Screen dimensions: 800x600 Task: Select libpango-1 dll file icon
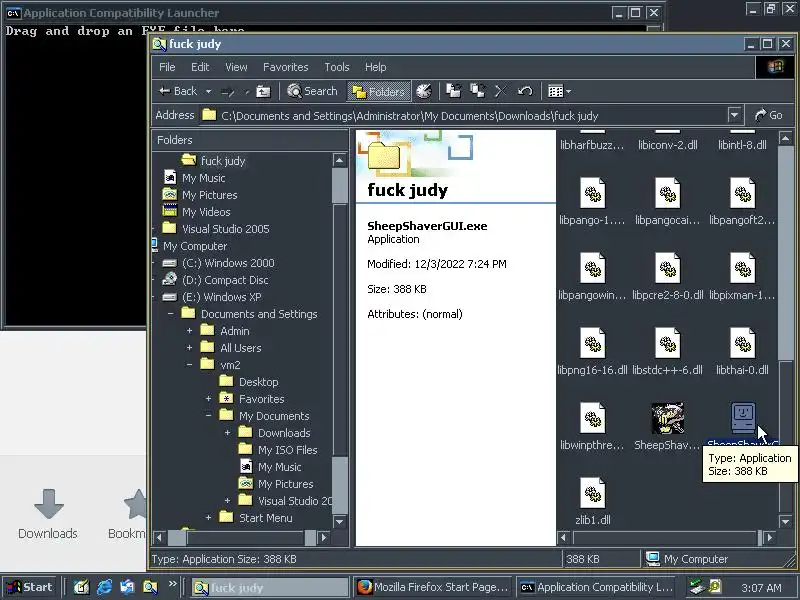click(x=592, y=193)
